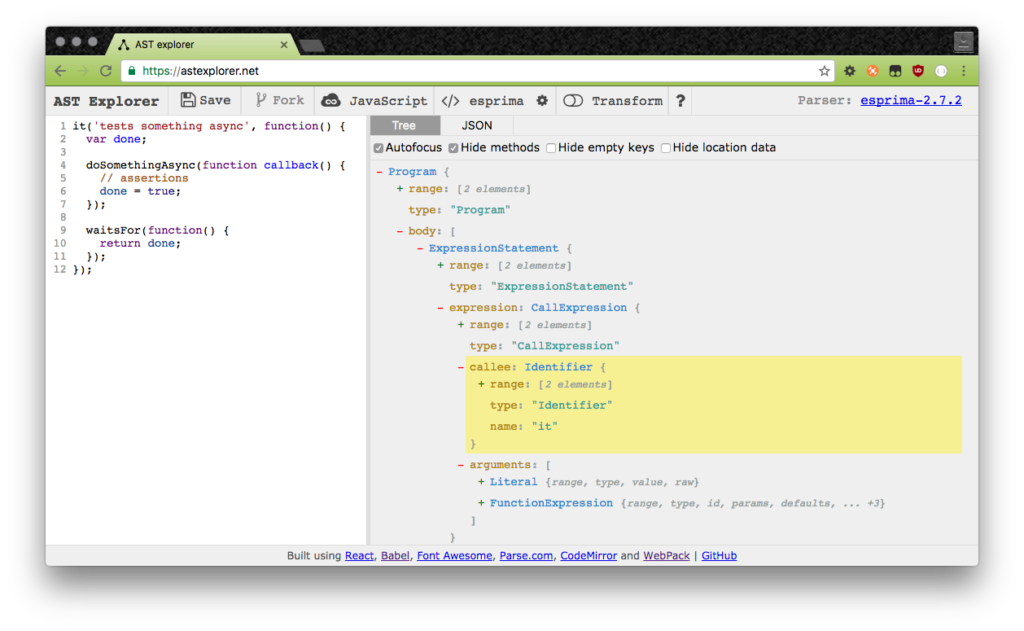Open the WebPack footer link
The height and width of the screenshot is (631, 1024).
click(x=666, y=556)
